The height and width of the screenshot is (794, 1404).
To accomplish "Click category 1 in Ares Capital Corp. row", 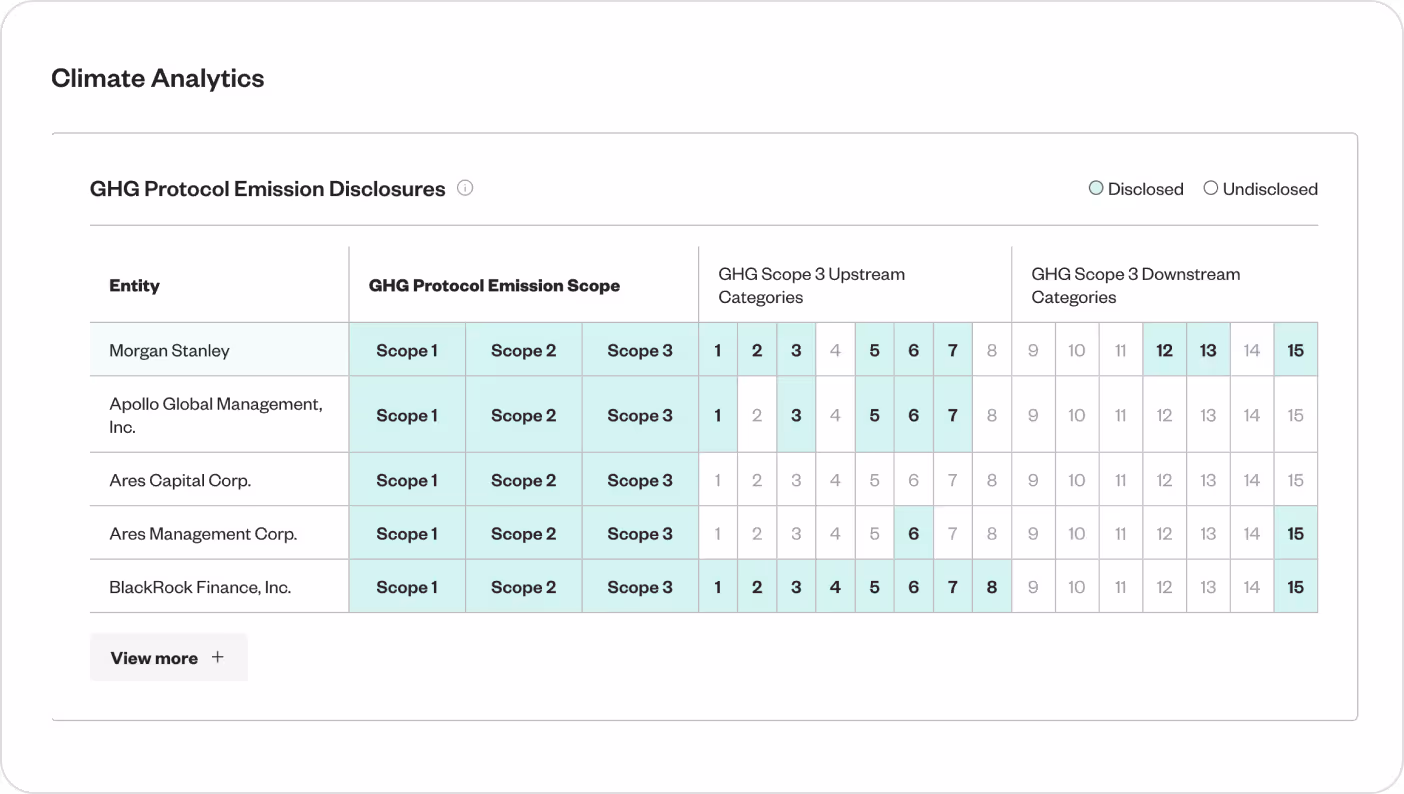I will pos(718,480).
